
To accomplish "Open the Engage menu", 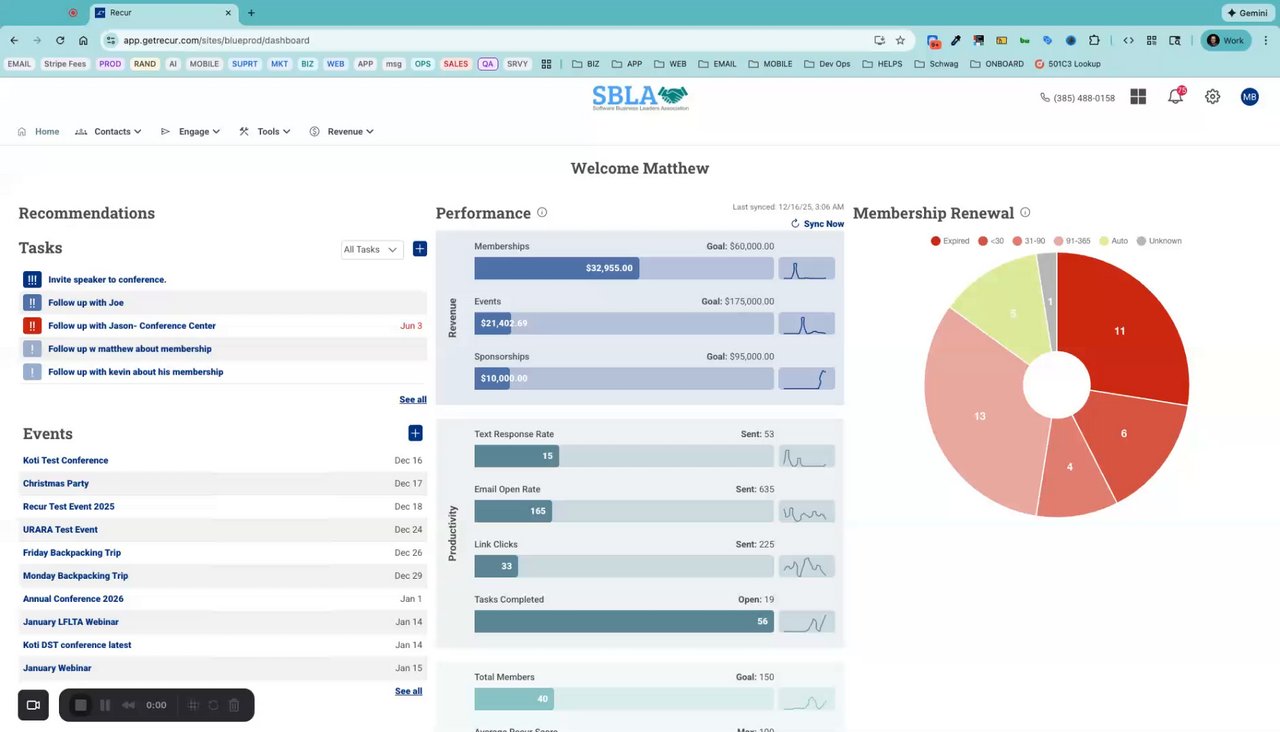I will click(190, 131).
